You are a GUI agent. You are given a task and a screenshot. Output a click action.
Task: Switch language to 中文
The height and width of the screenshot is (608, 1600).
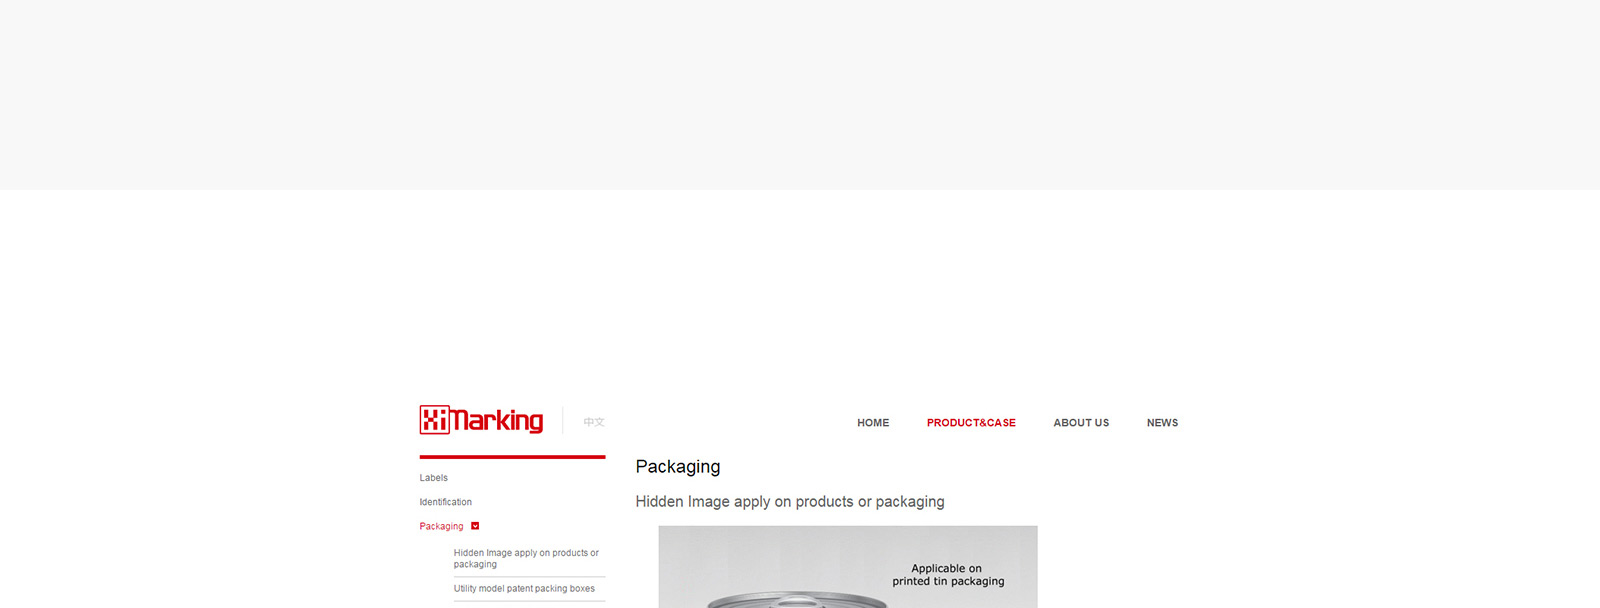coord(594,422)
